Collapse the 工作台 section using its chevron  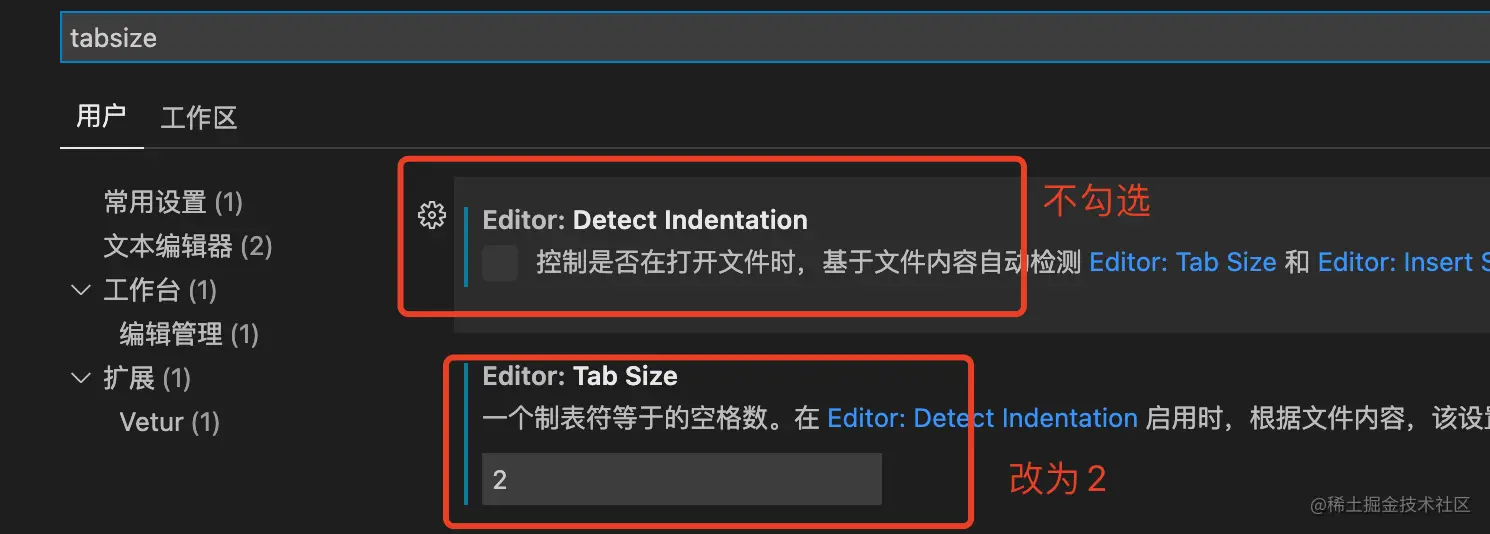81,290
